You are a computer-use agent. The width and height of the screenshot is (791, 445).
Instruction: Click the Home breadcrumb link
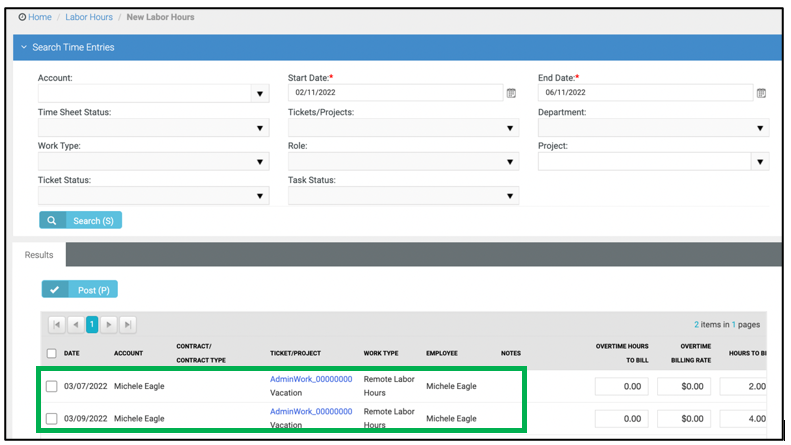coord(39,17)
